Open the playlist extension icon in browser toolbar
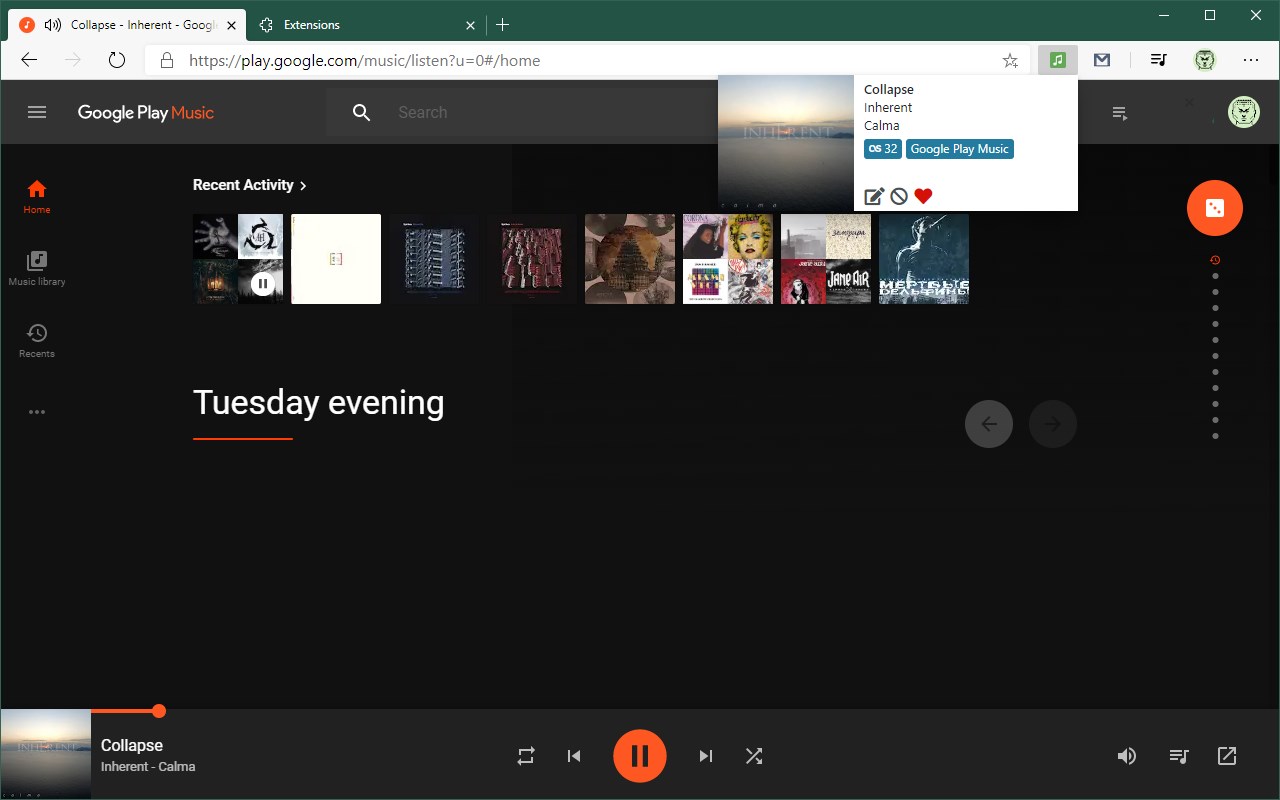1280x800 pixels. [1158, 60]
